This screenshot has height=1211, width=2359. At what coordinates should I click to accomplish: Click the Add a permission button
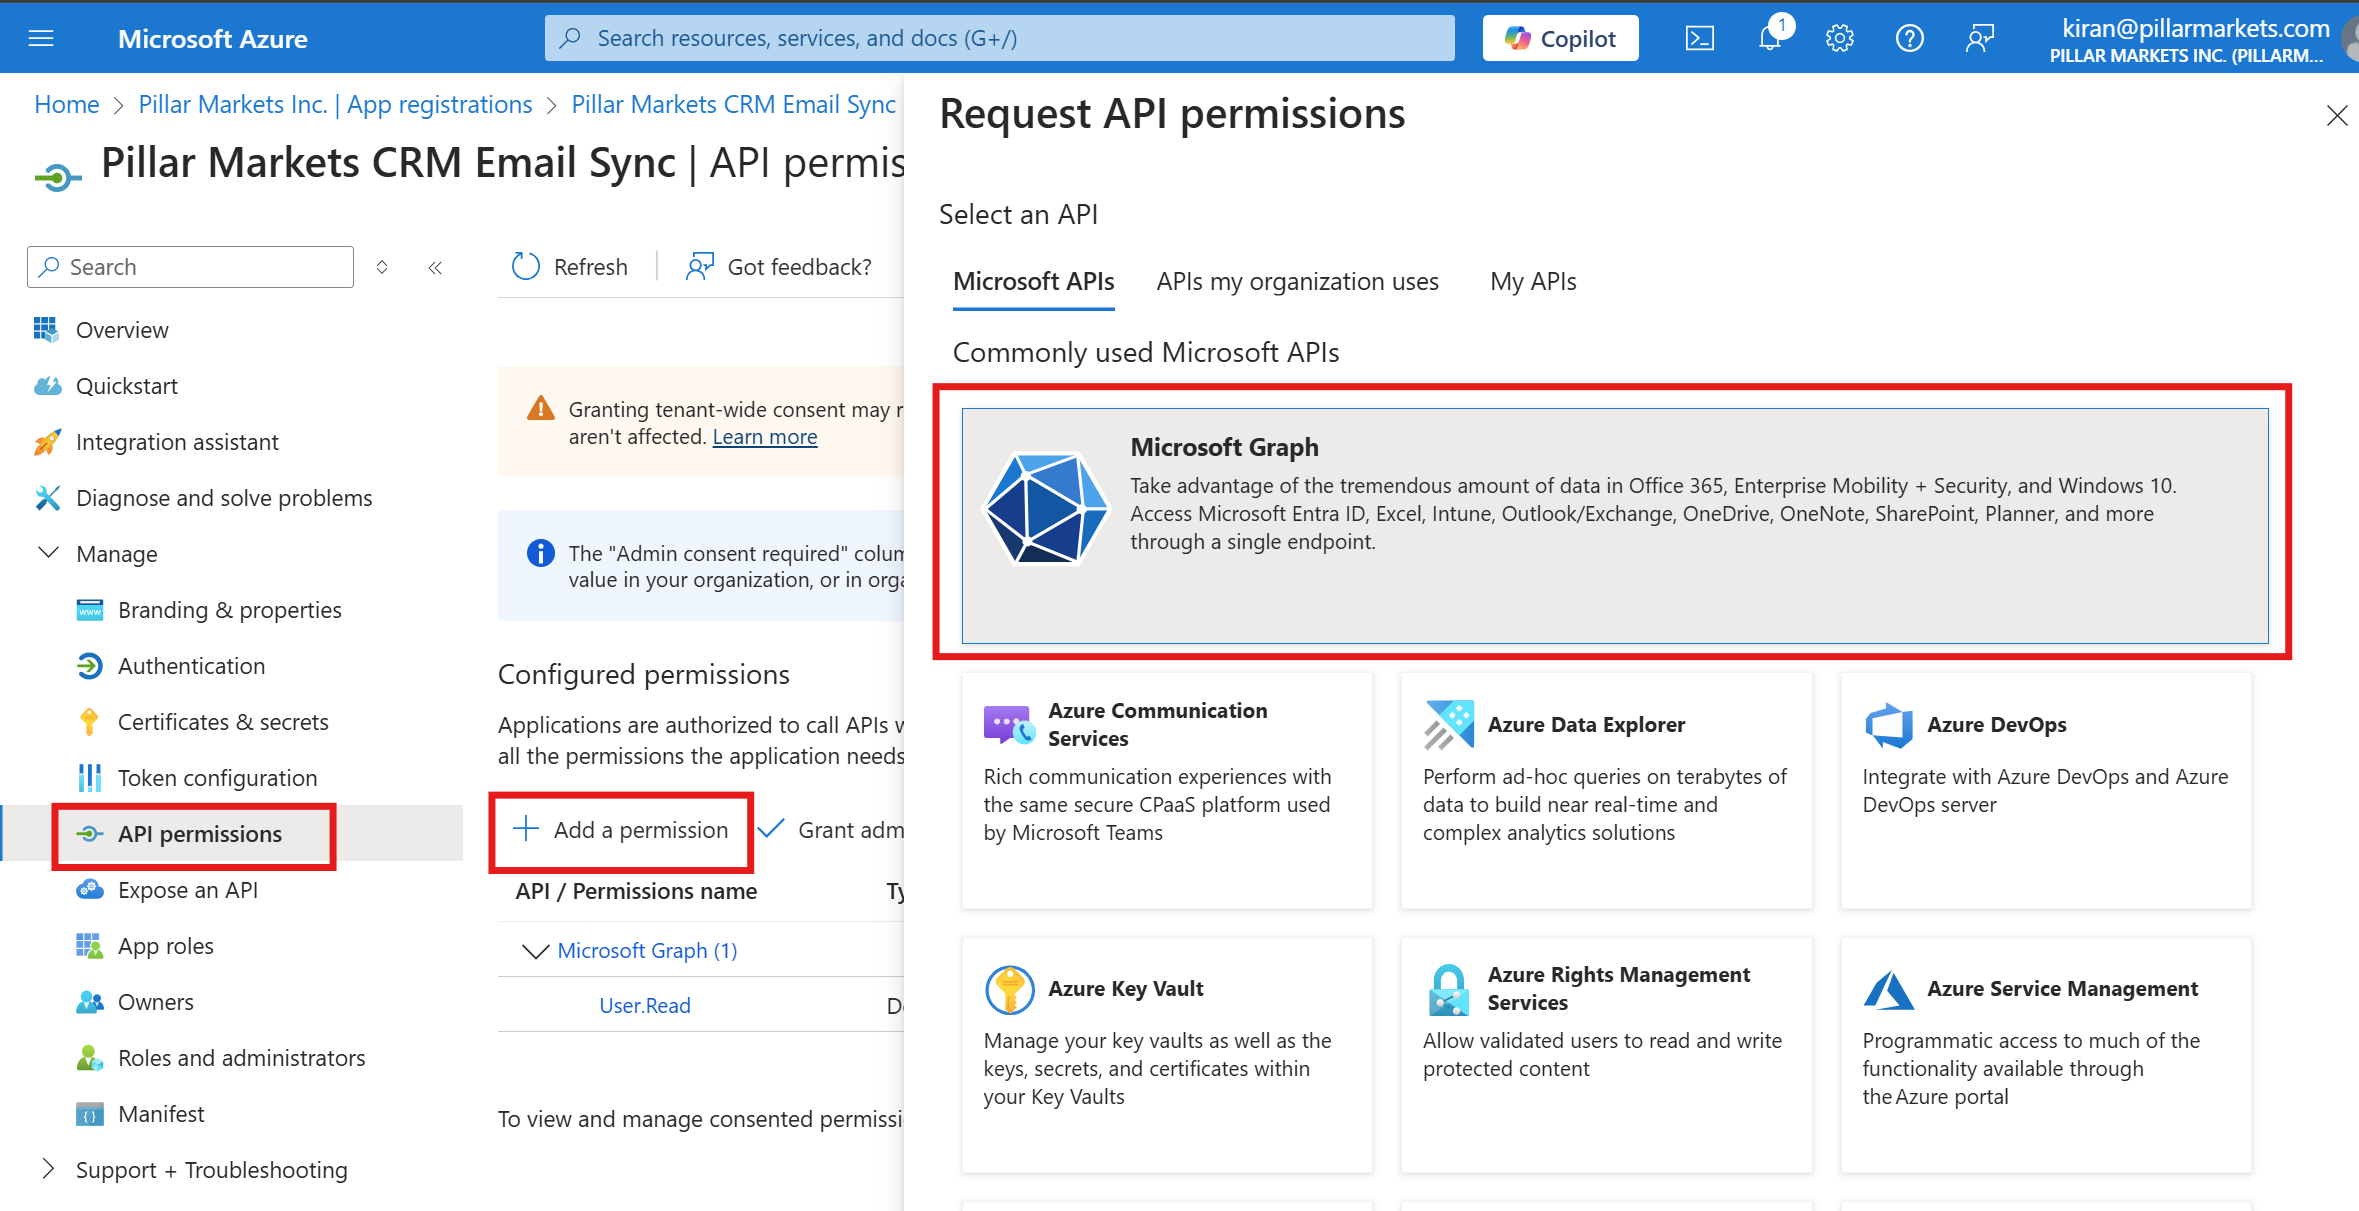click(x=621, y=830)
